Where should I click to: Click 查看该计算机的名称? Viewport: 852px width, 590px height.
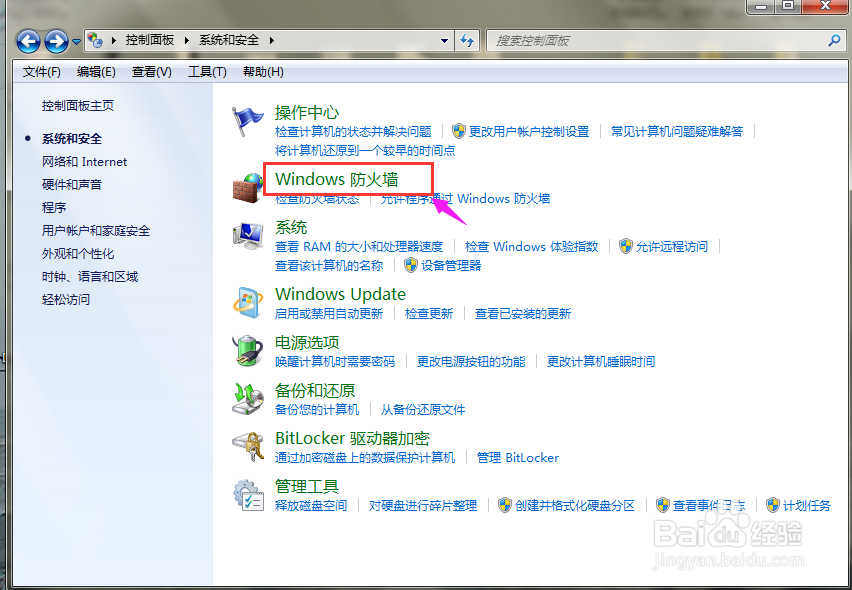point(329,266)
